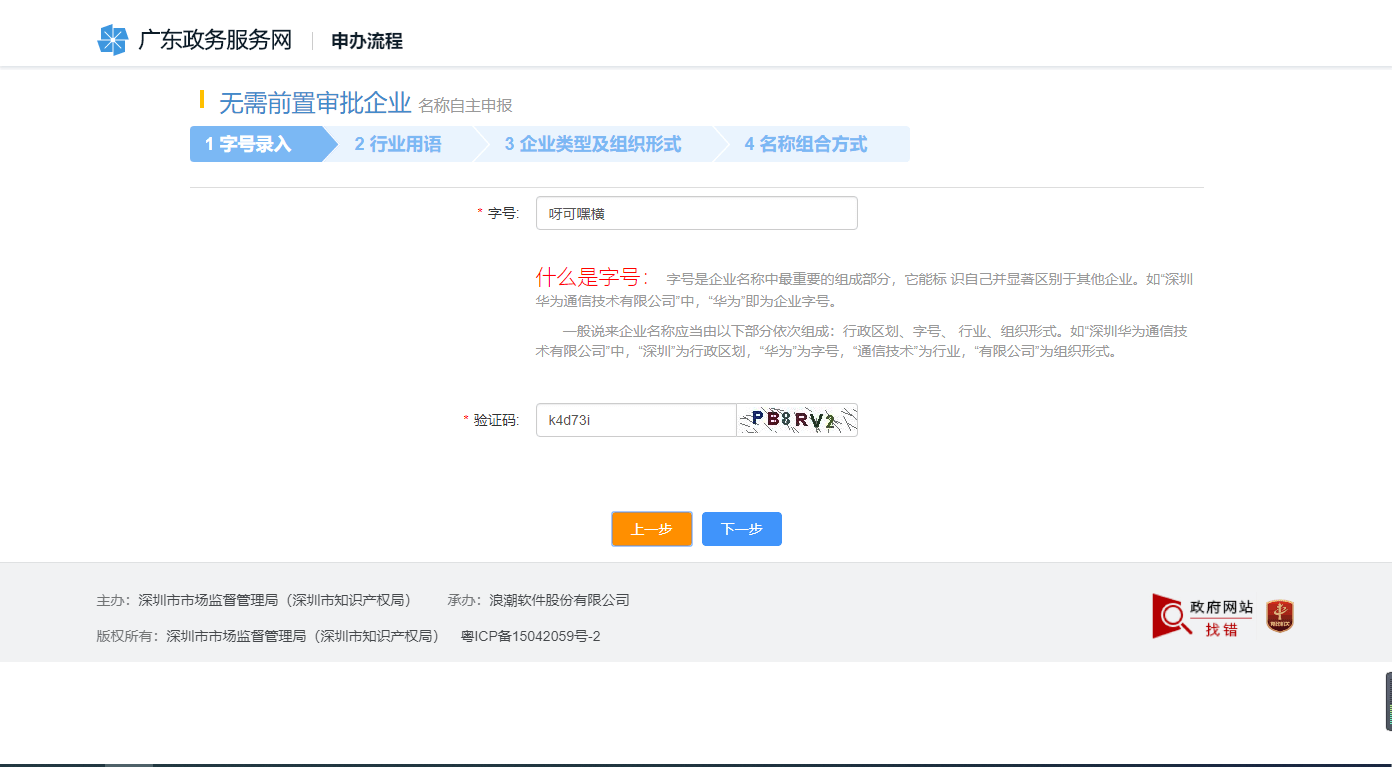Select the active 1 字号录入 step
The height and width of the screenshot is (767, 1392).
click(x=250, y=144)
